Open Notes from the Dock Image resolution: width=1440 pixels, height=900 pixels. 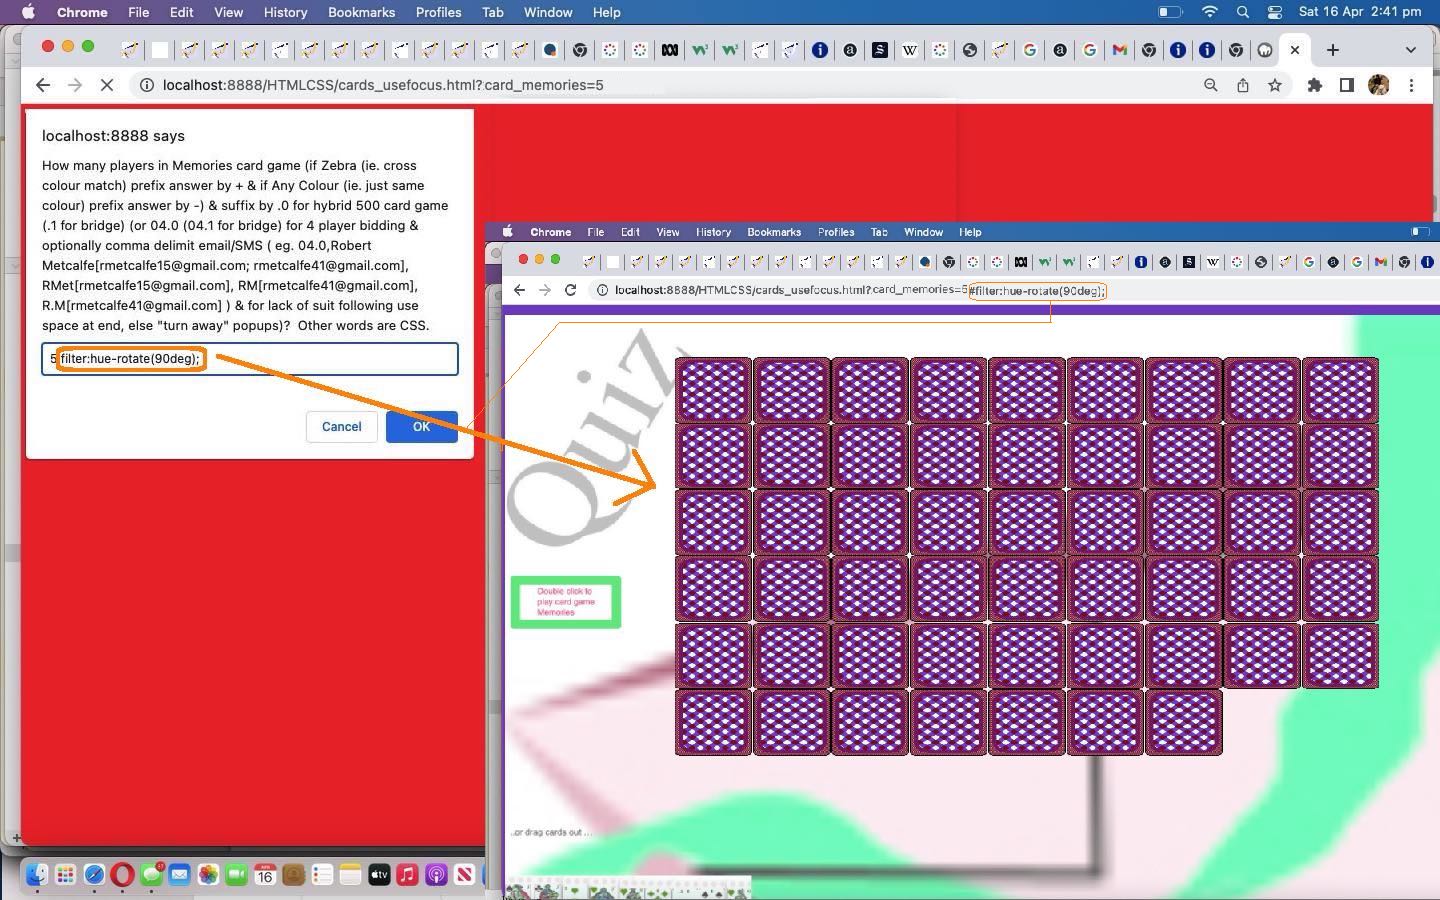(350, 875)
